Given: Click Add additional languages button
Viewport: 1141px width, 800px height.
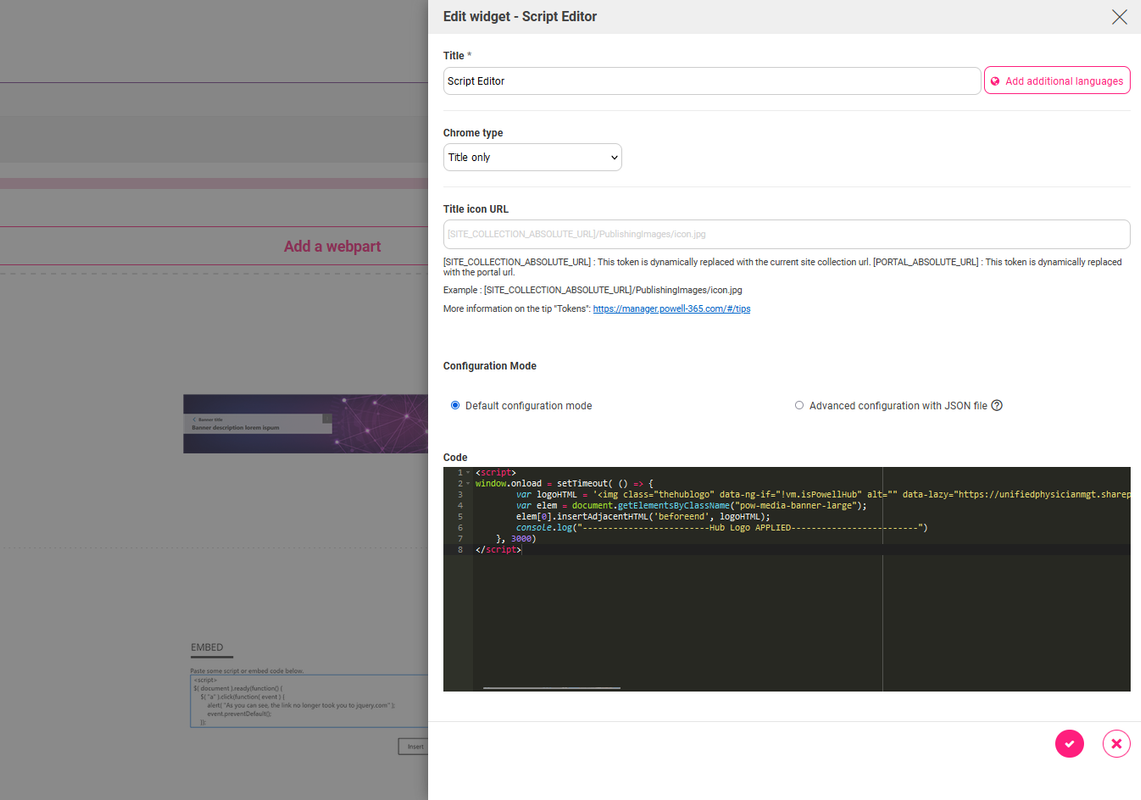Looking at the screenshot, I should 1057,81.
